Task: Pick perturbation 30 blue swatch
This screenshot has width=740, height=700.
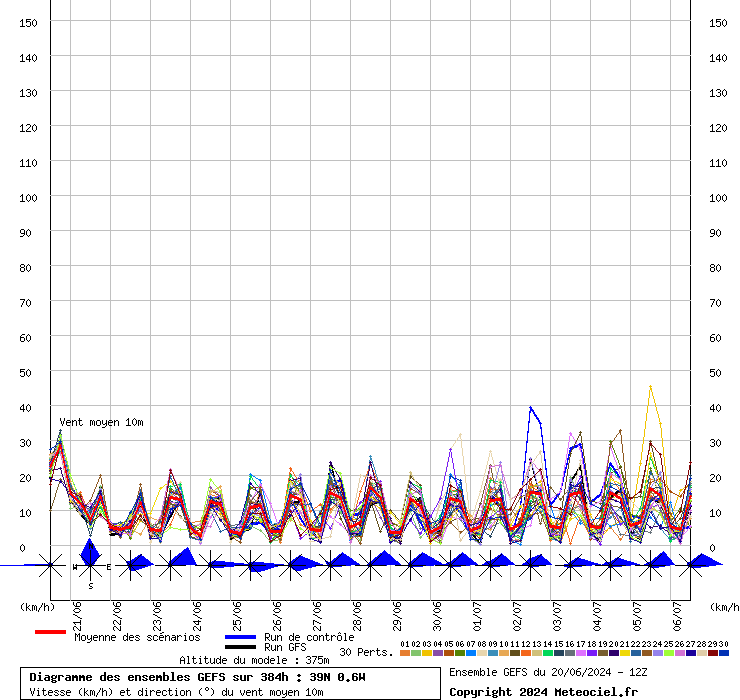Action: click(723, 653)
